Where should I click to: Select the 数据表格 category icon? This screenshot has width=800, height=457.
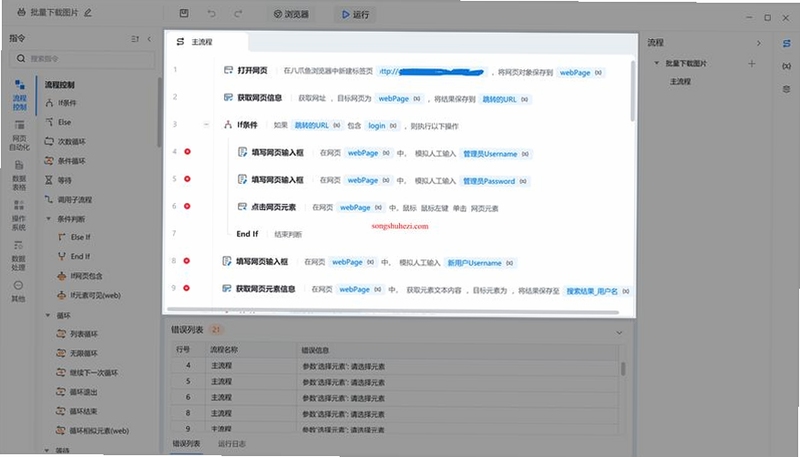[19, 175]
